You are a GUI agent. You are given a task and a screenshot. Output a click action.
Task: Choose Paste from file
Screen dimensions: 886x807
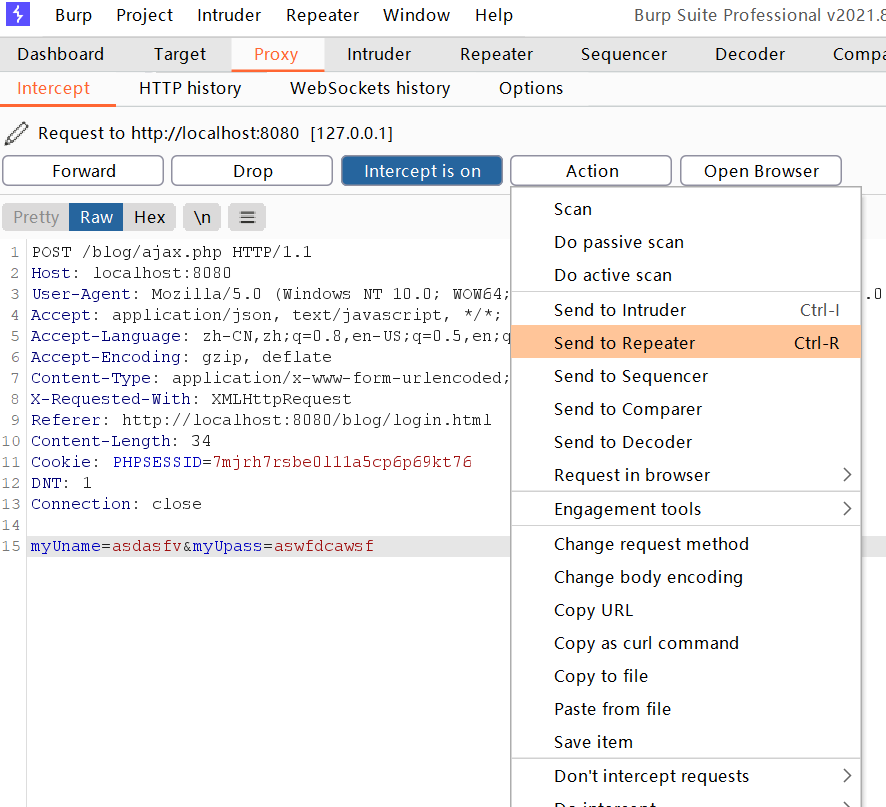pyautogui.click(x=686, y=709)
